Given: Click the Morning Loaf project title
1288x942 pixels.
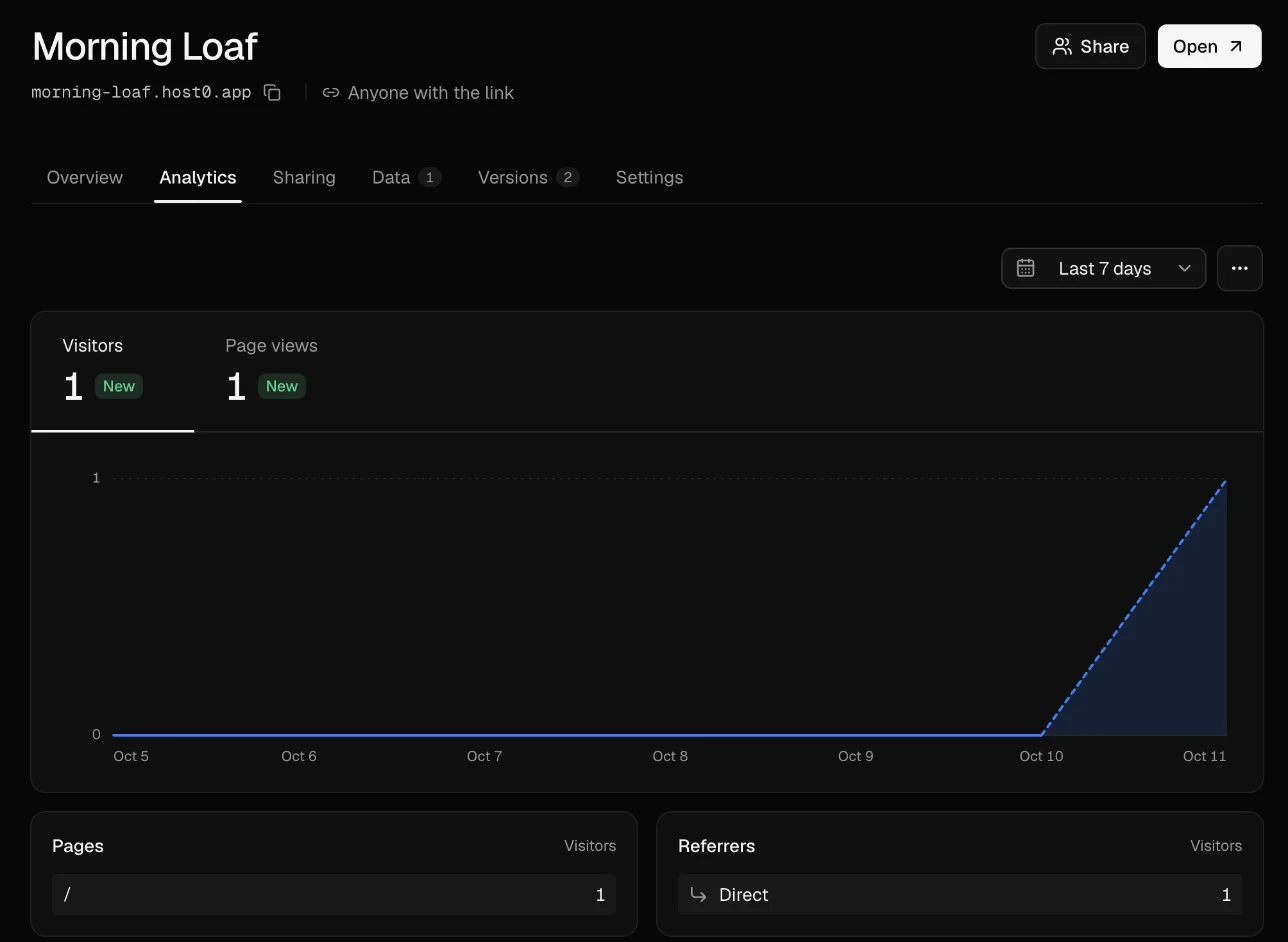Looking at the screenshot, I should [x=145, y=46].
